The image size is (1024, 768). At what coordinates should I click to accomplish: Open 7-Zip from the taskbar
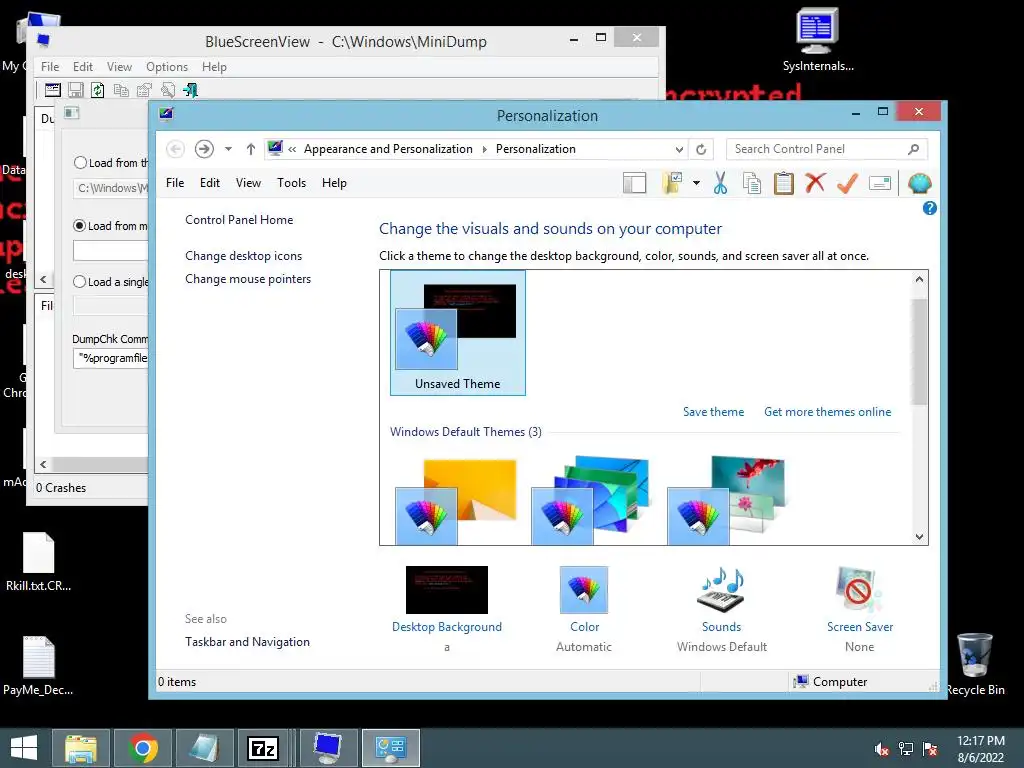pos(263,748)
